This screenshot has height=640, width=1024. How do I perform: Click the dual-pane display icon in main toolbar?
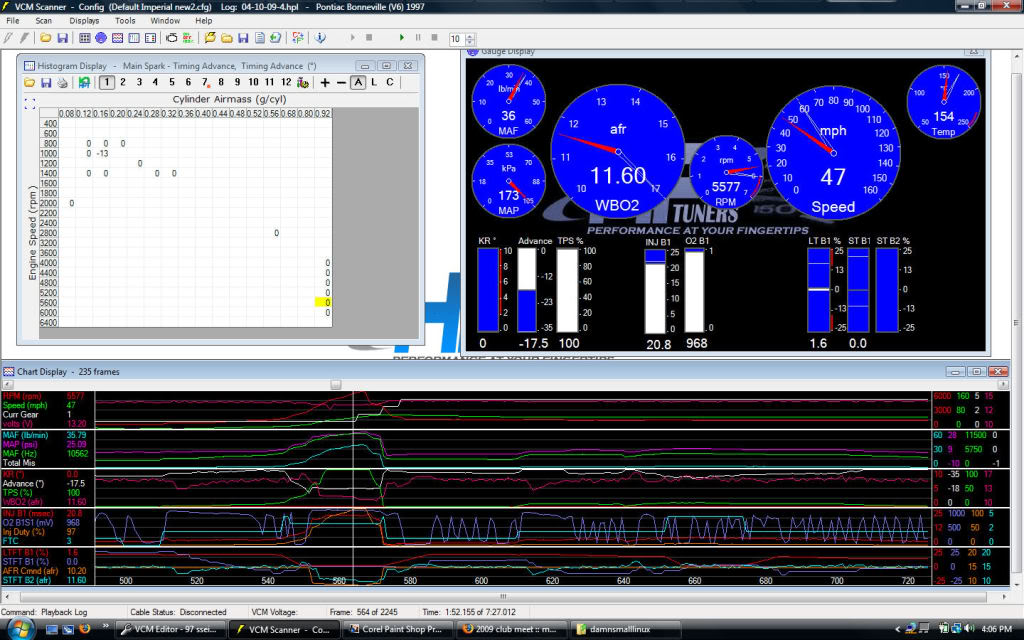[x=150, y=38]
